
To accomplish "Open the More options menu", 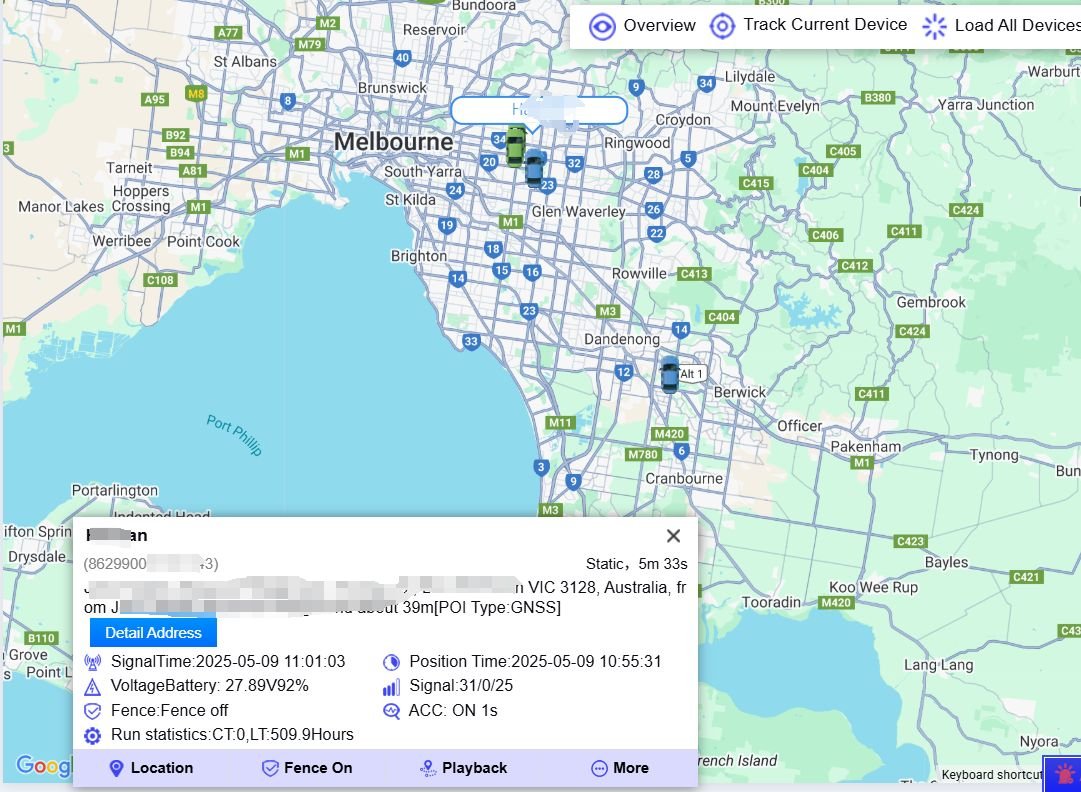I will point(620,768).
